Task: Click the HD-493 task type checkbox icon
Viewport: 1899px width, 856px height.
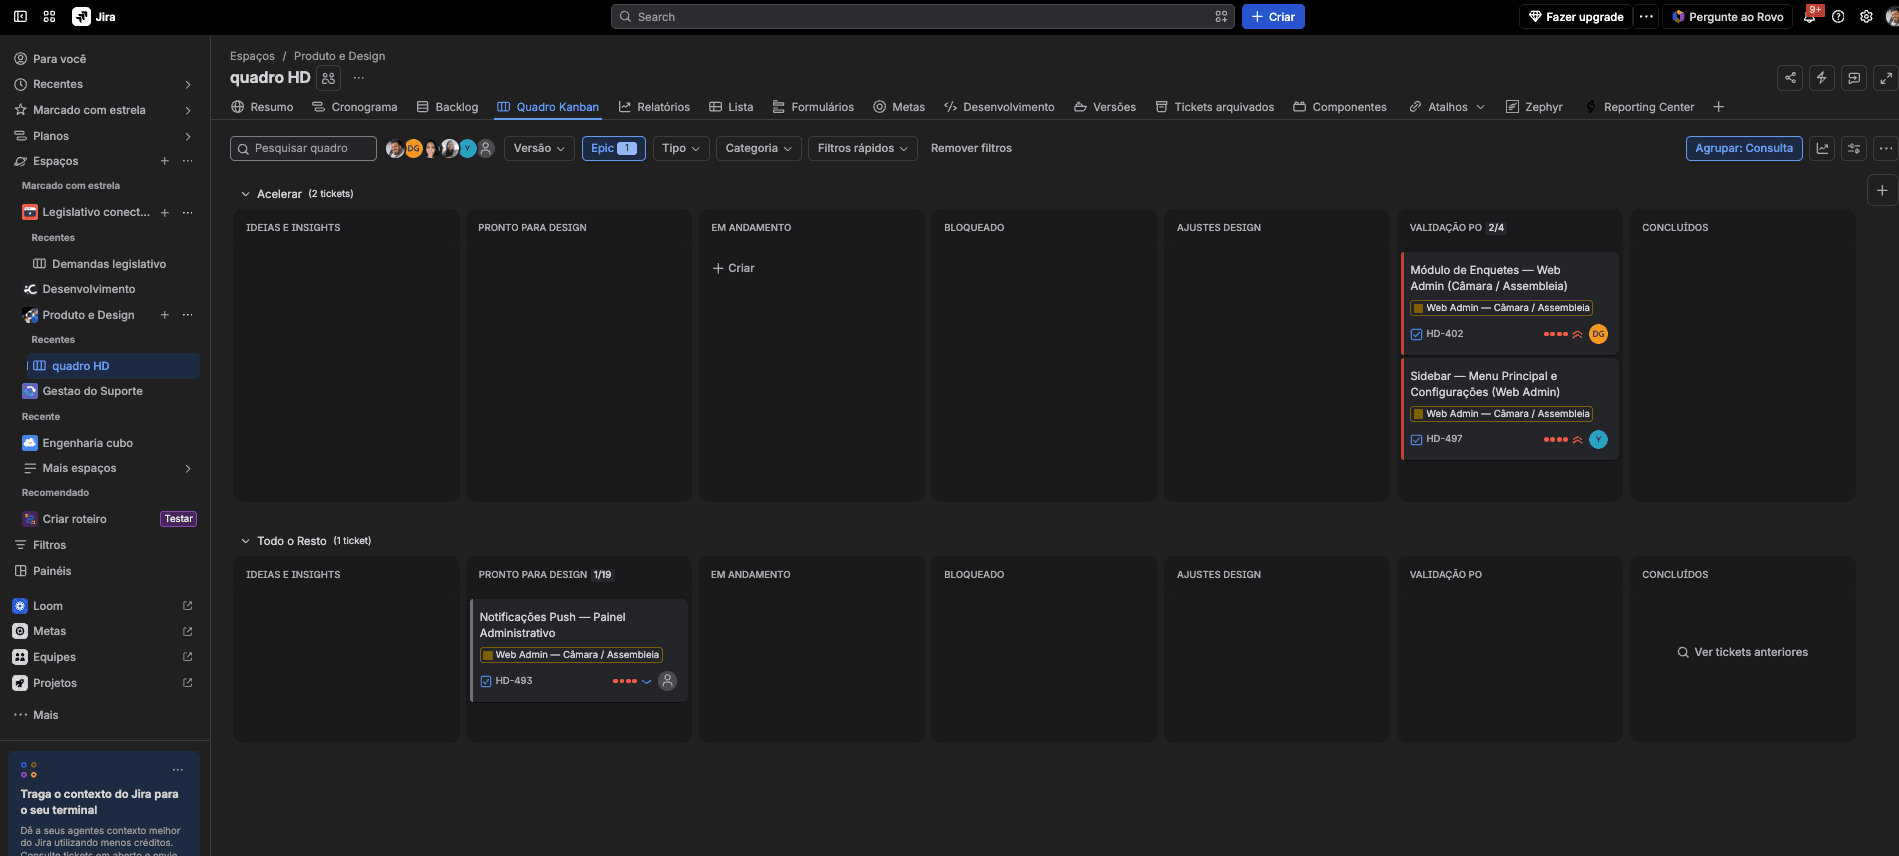Action: (486, 681)
